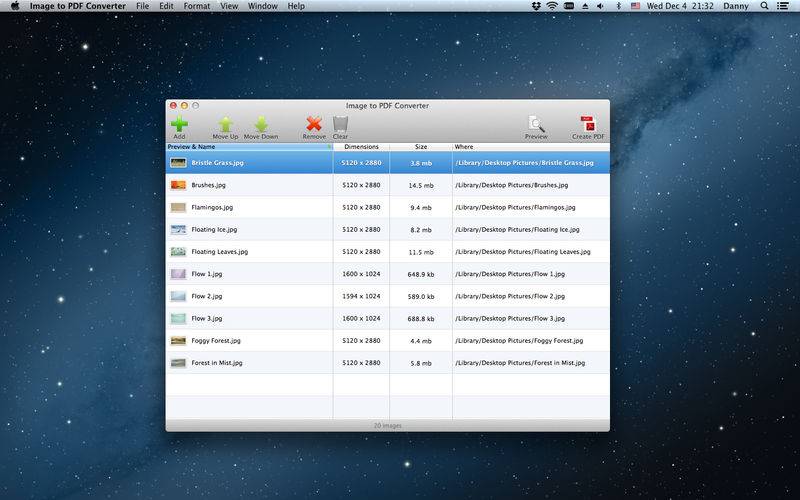Click the Floating Leaves.jpg thumbnail

coord(178,252)
